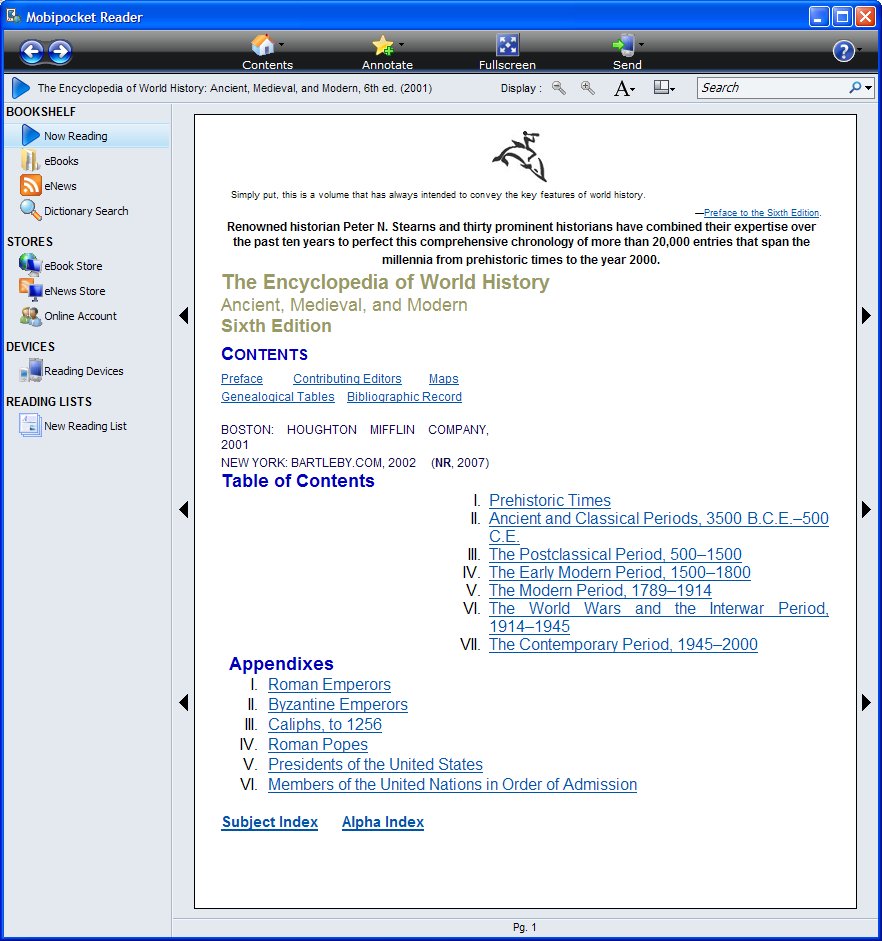
Task: Visit the eBook Store
Action: (x=61, y=265)
